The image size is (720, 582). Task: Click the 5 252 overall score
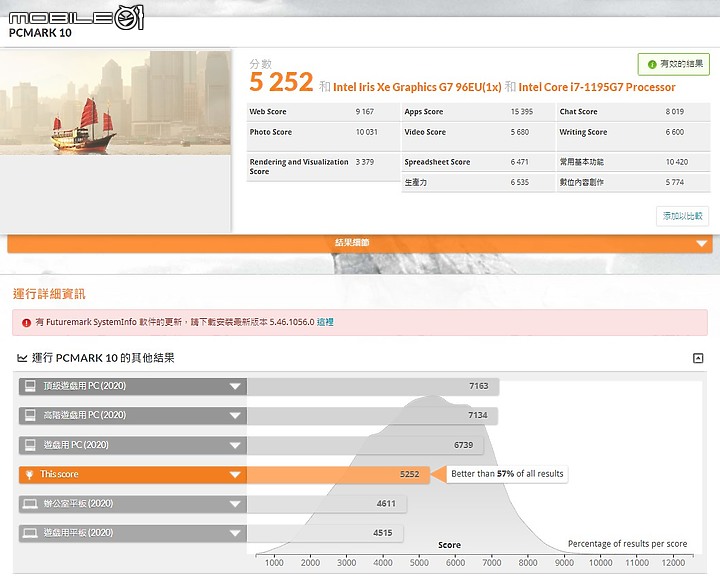coord(281,82)
